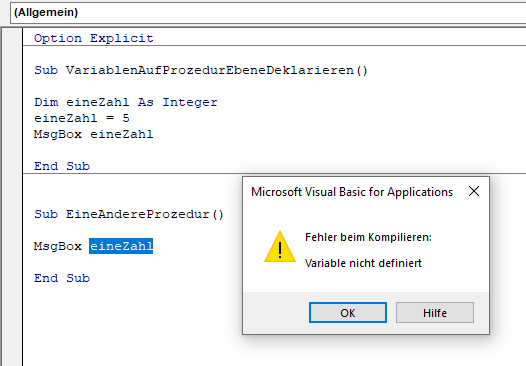Place cursor on the Option Explicit line

pyautogui.click(x=94, y=38)
